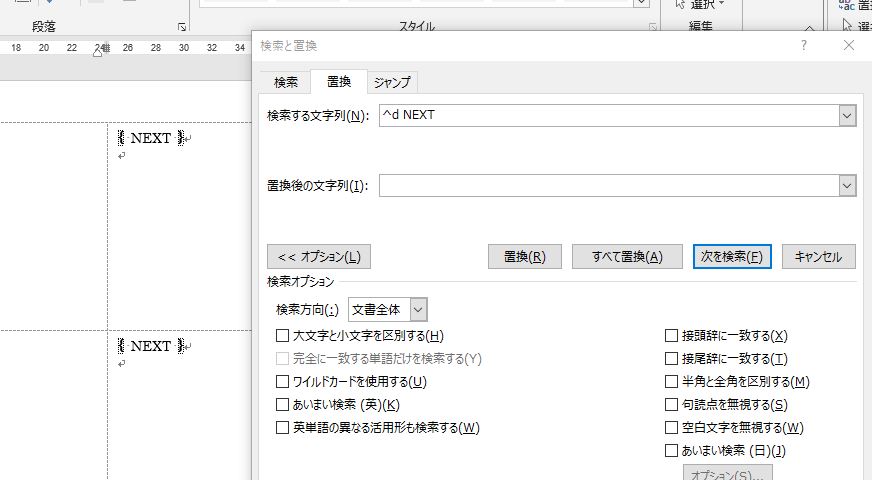Click the 検索する文字列 input field

609,115
